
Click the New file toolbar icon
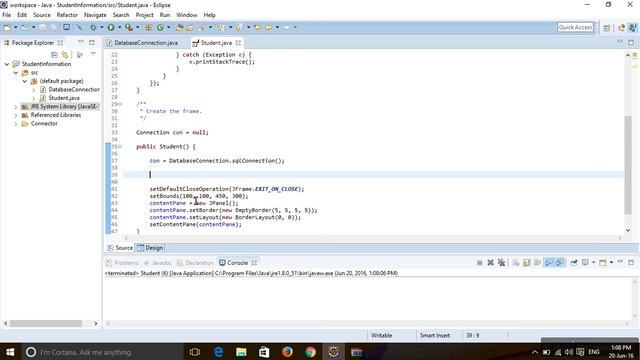(7, 27)
